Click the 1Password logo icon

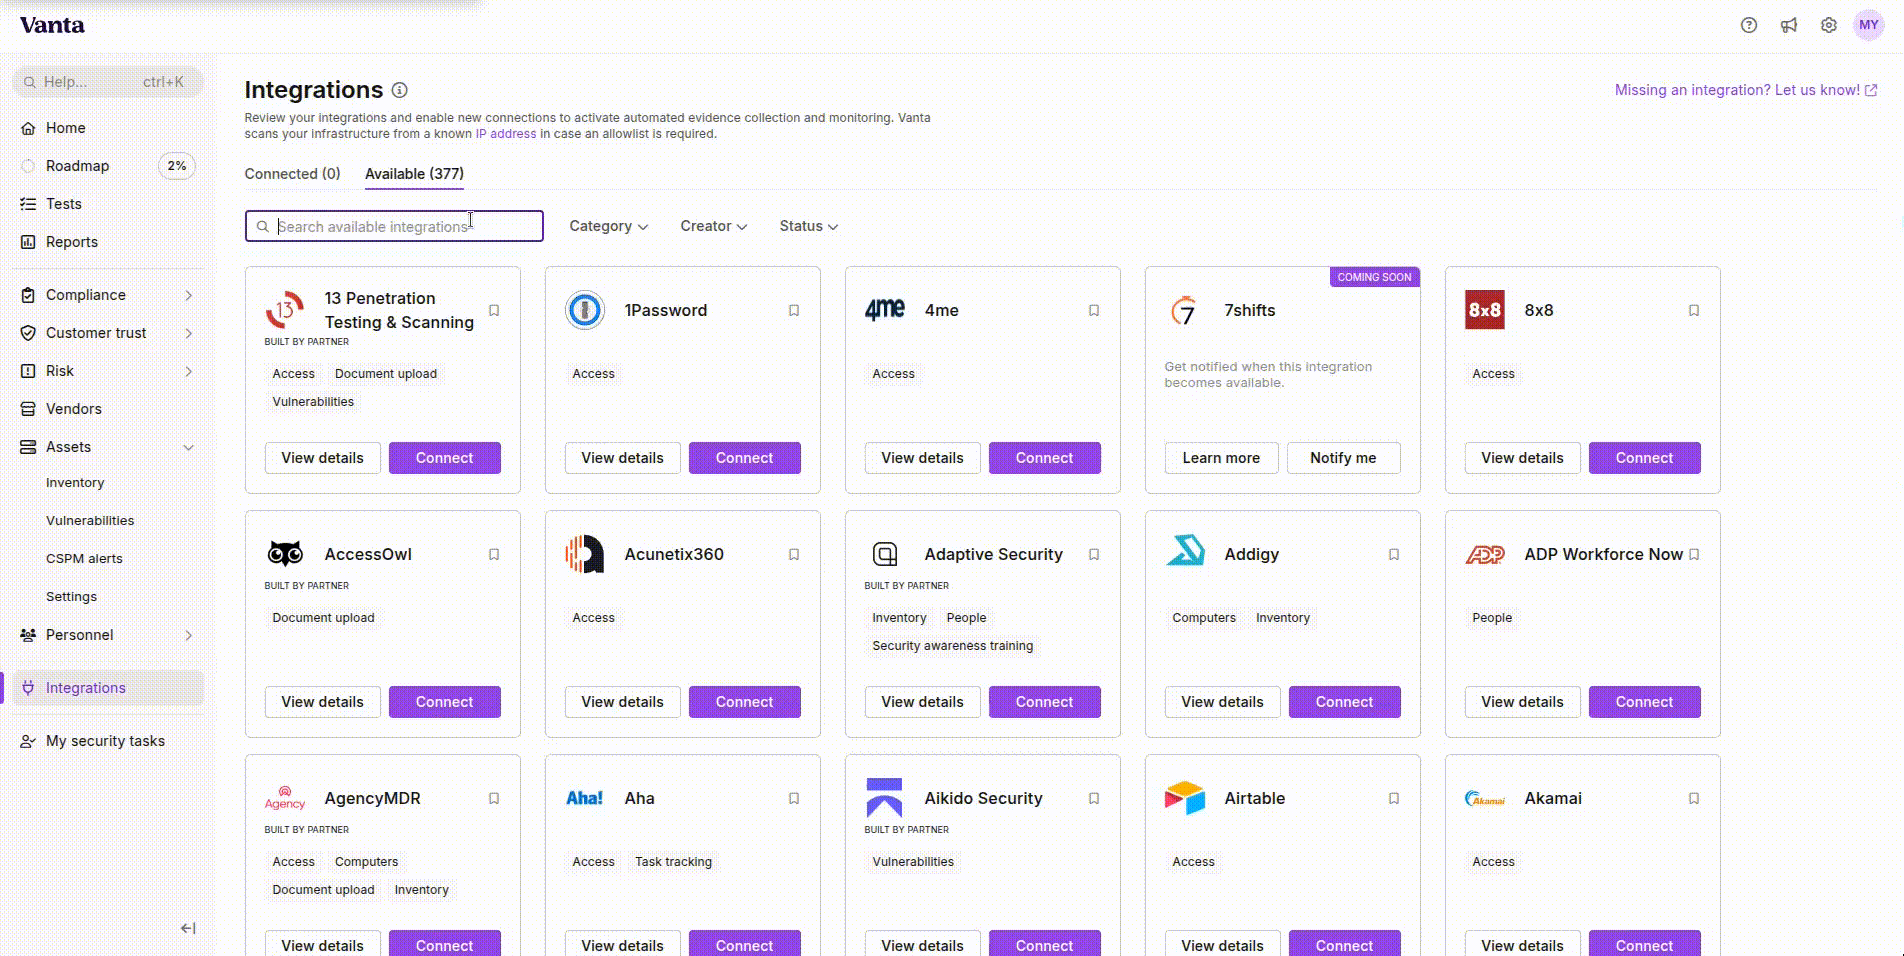click(585, 310)
